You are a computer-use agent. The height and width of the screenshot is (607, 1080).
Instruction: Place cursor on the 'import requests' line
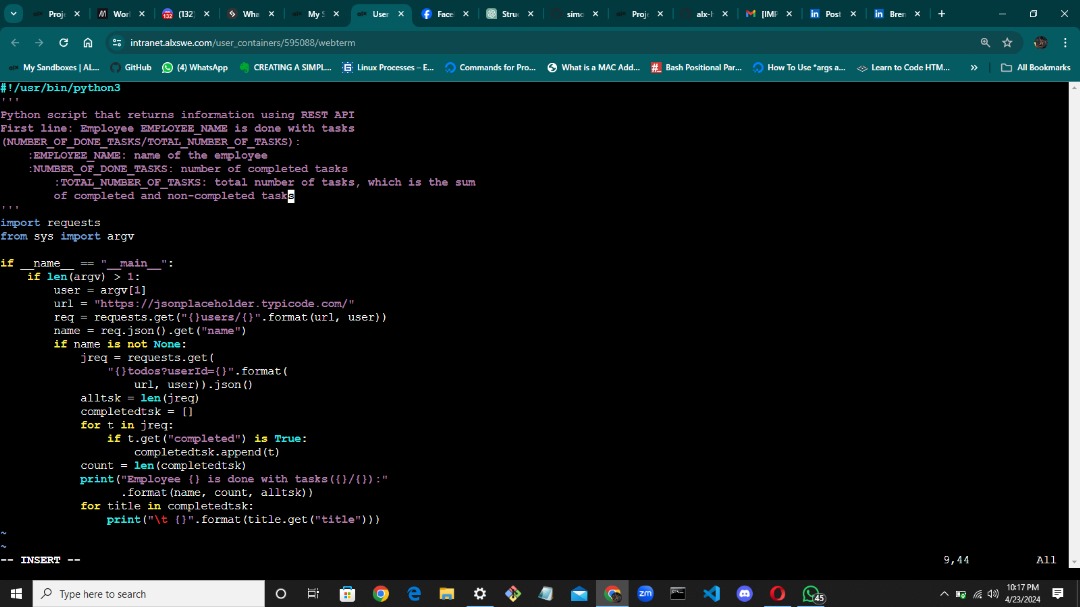click(x=50, y=223)
